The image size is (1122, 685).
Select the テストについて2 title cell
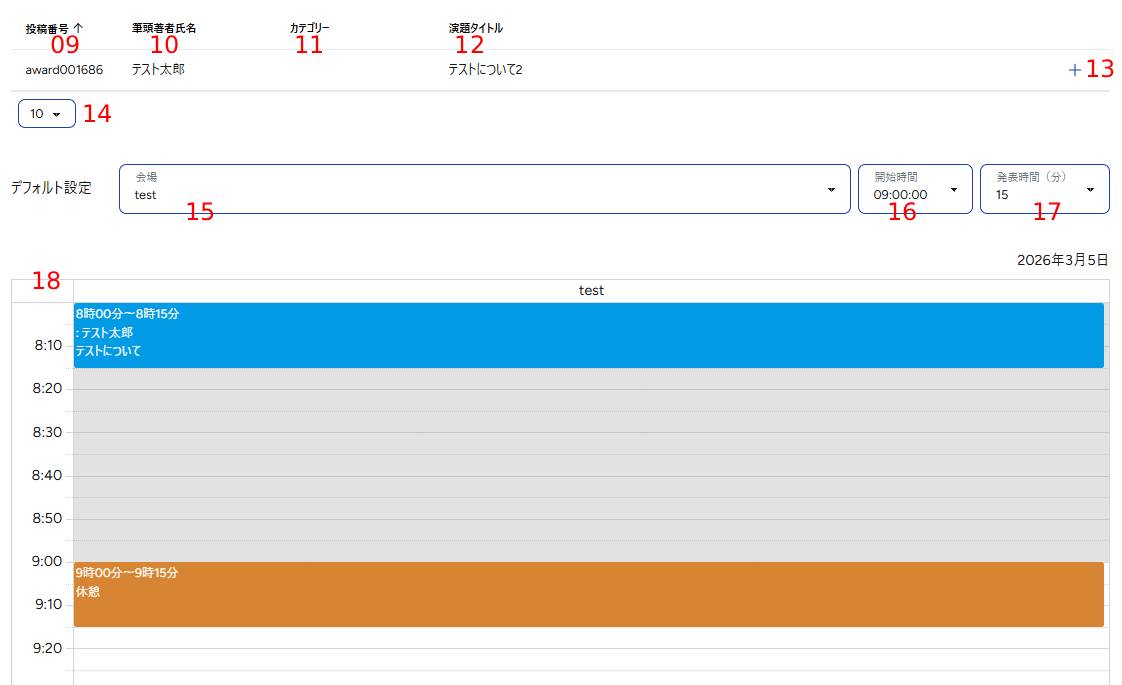click(485, 70)
